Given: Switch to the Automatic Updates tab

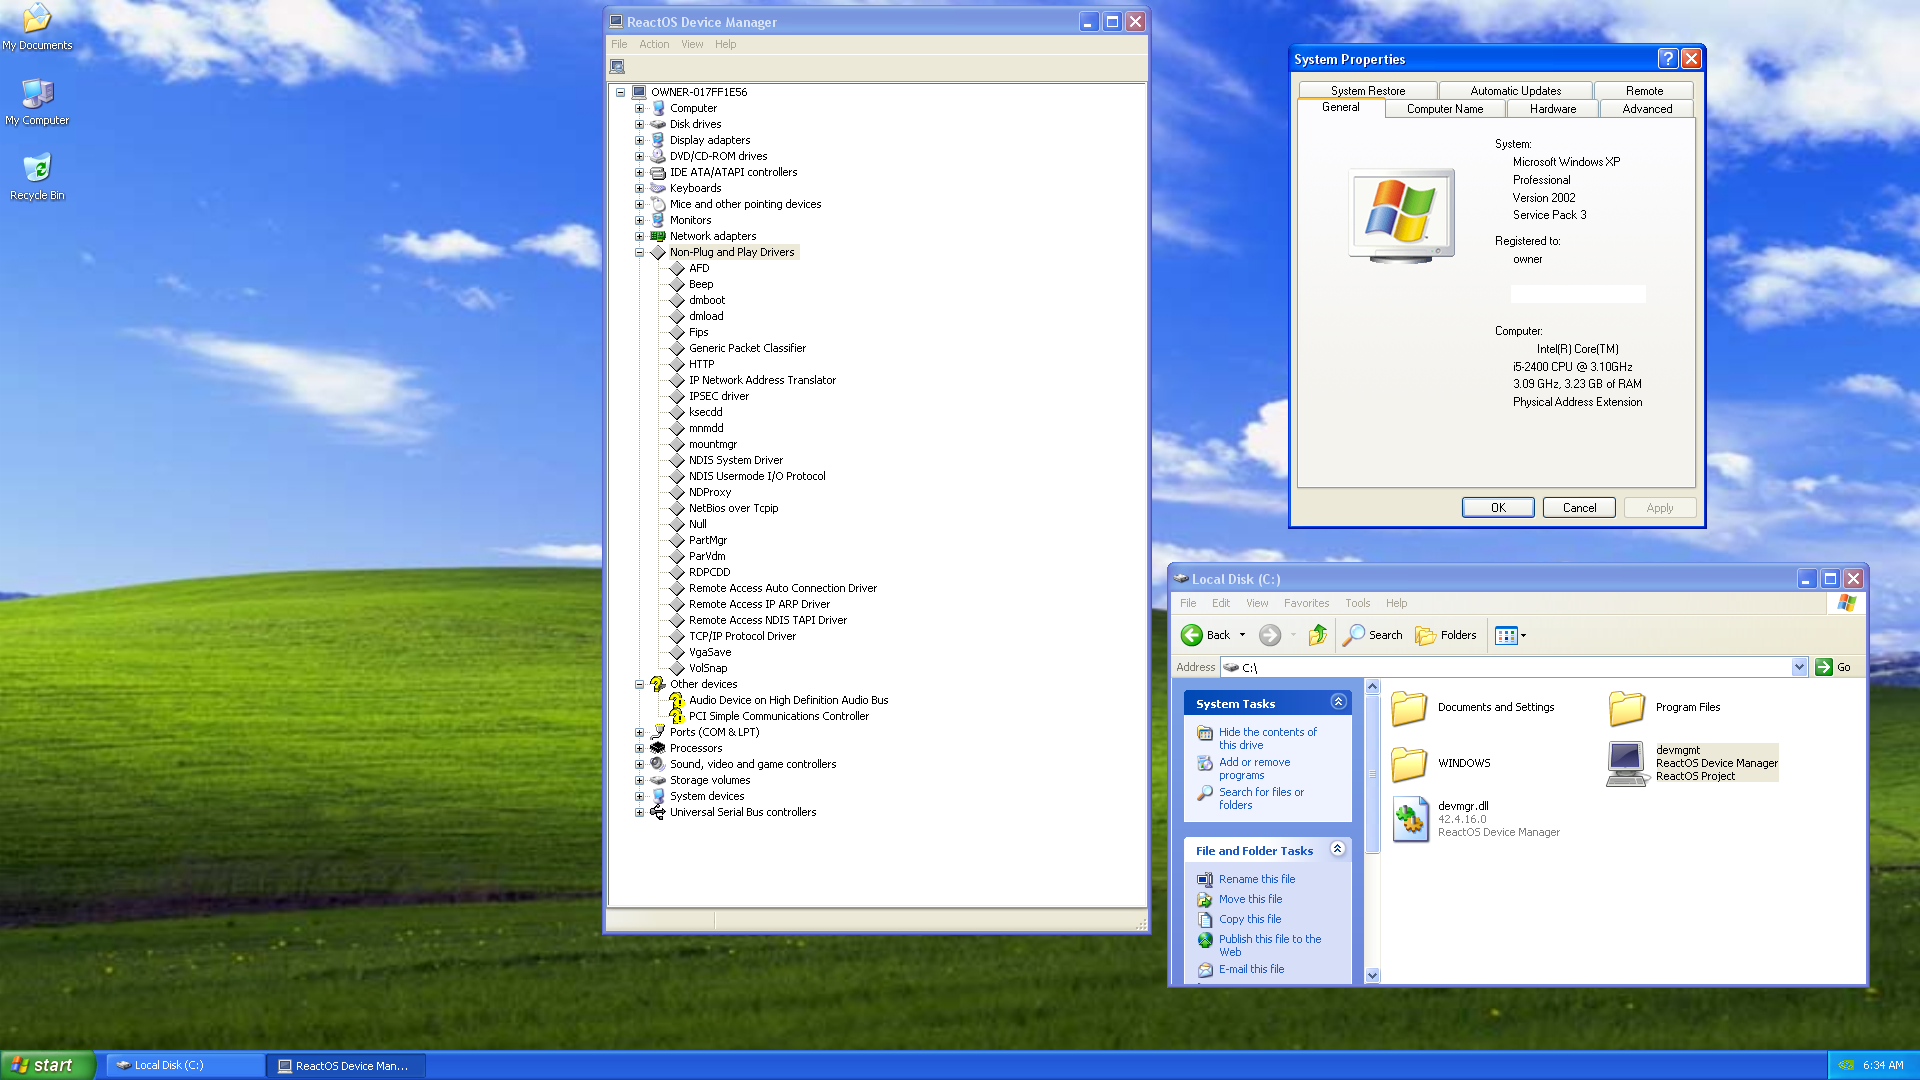Looking at the screenshot, I should tap(1515, 91).
